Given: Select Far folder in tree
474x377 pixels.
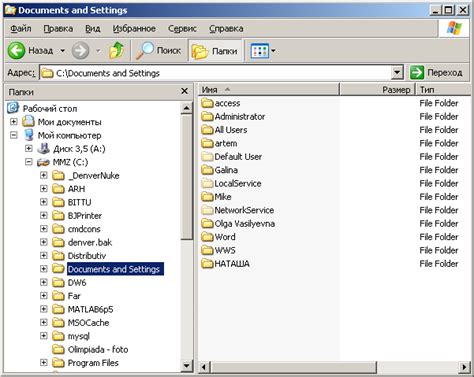Looking at the screenshot, I should tap(74, 296).
